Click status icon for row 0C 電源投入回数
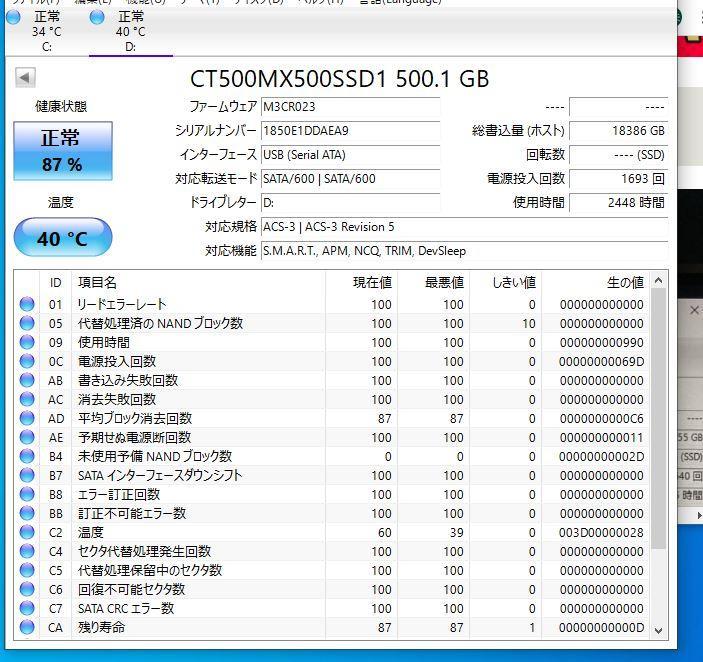 point(27,361)
